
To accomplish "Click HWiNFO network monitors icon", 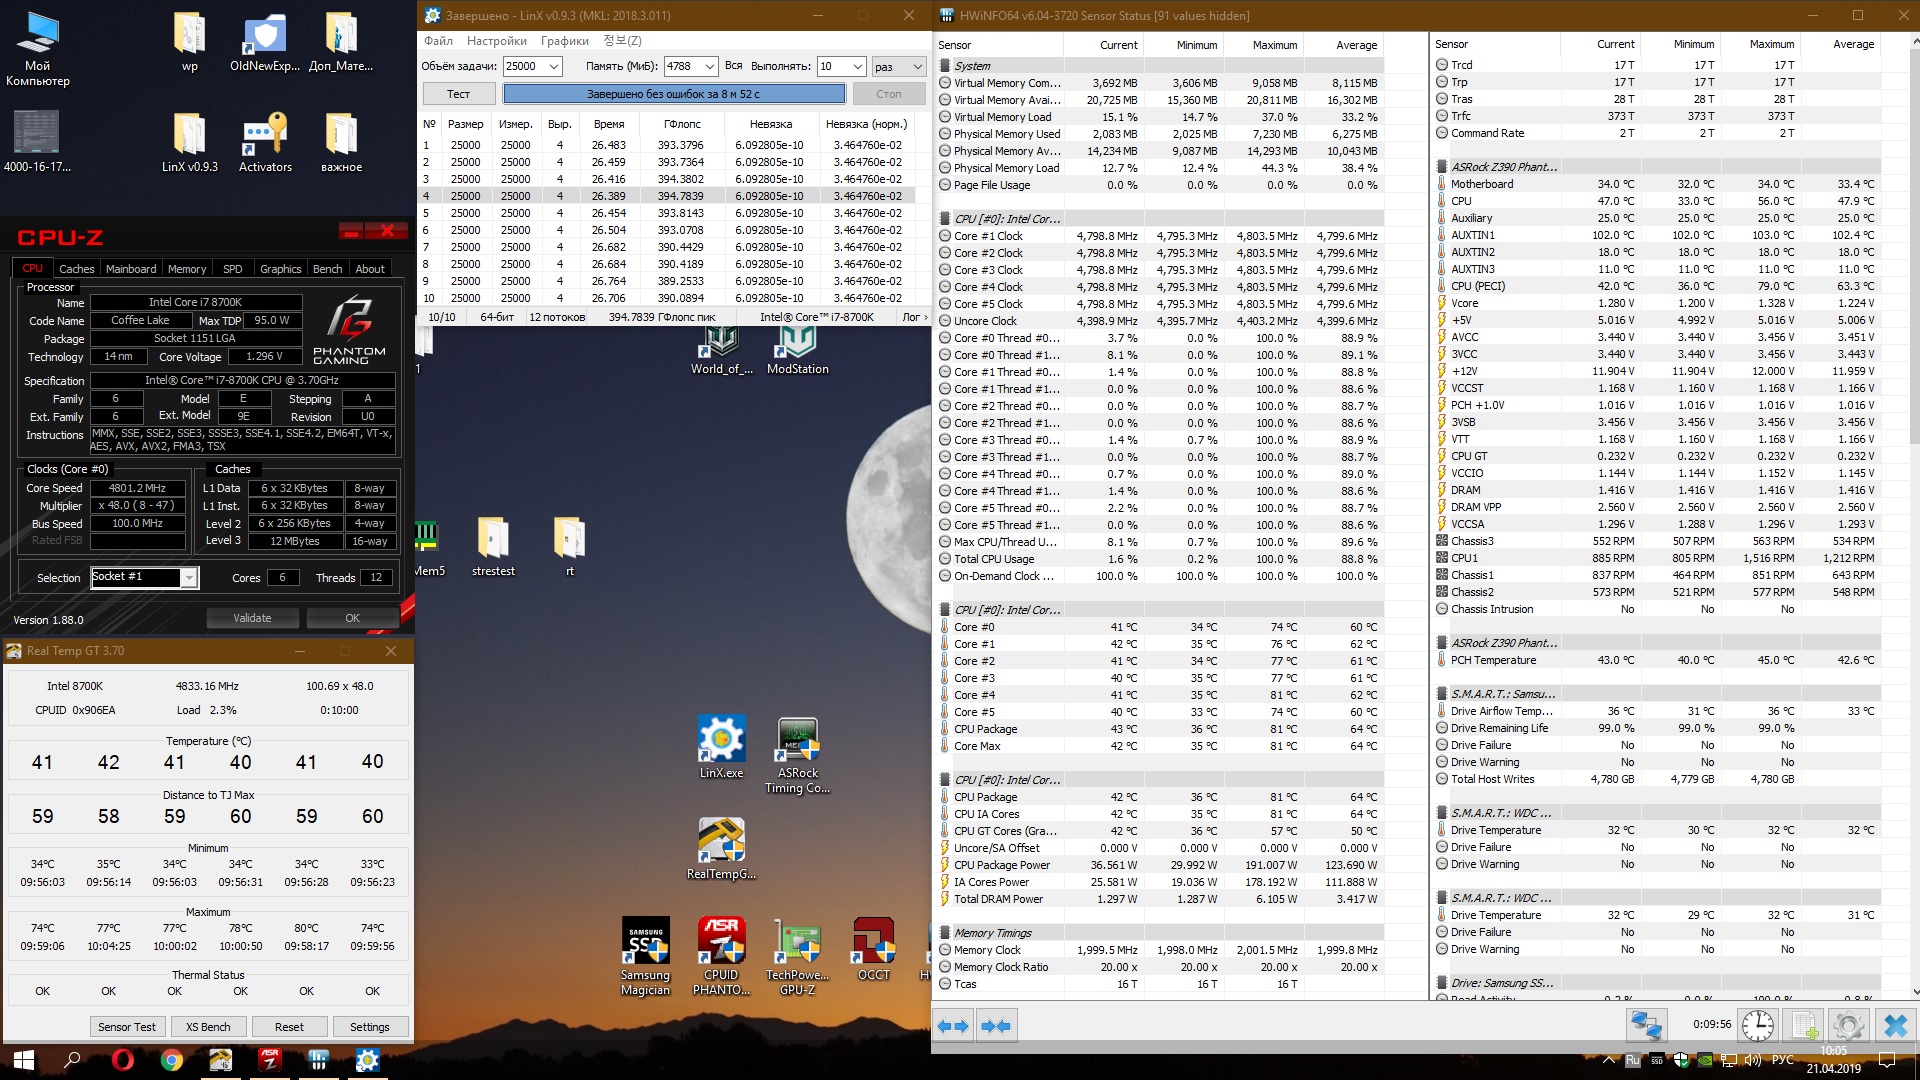I will tap(1646, 1025).
